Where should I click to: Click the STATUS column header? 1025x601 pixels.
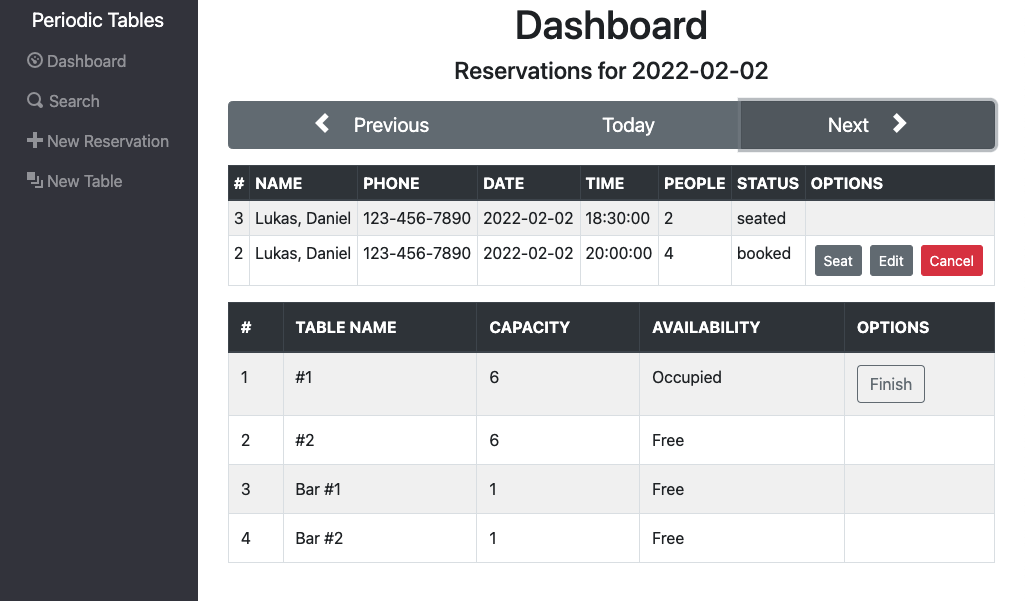tap(767, 184)
